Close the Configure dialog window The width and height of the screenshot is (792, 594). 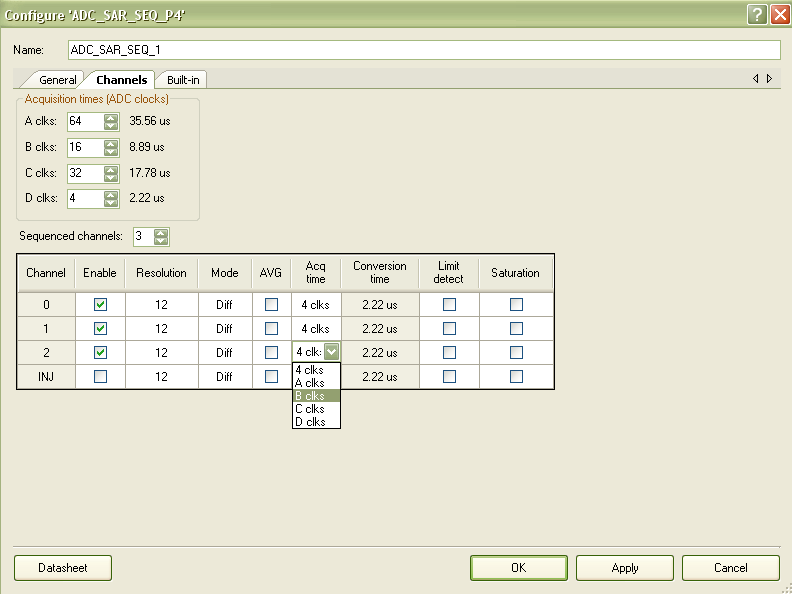(x=779, y=15)
